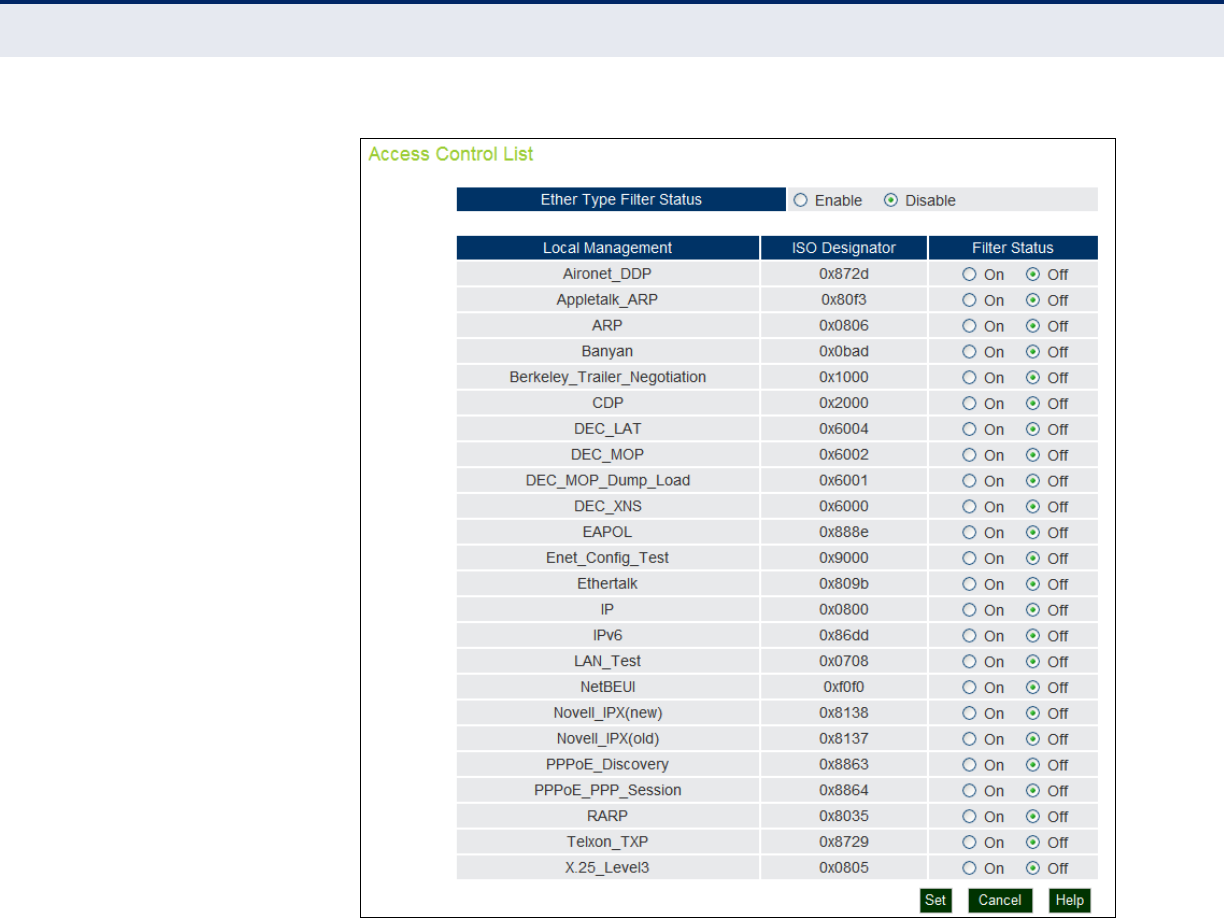The image size is (1224, 919).
Task: Set Aironet_DDP filter to Off
Action: point(1033,274)
